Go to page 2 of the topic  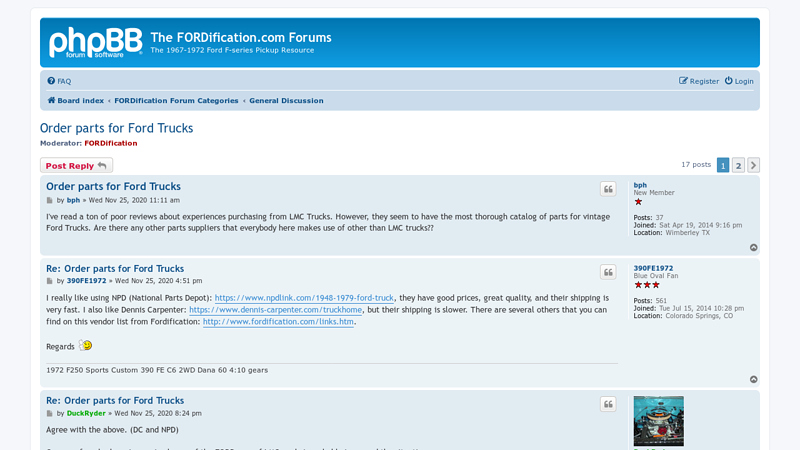click(x=738, y=165)
